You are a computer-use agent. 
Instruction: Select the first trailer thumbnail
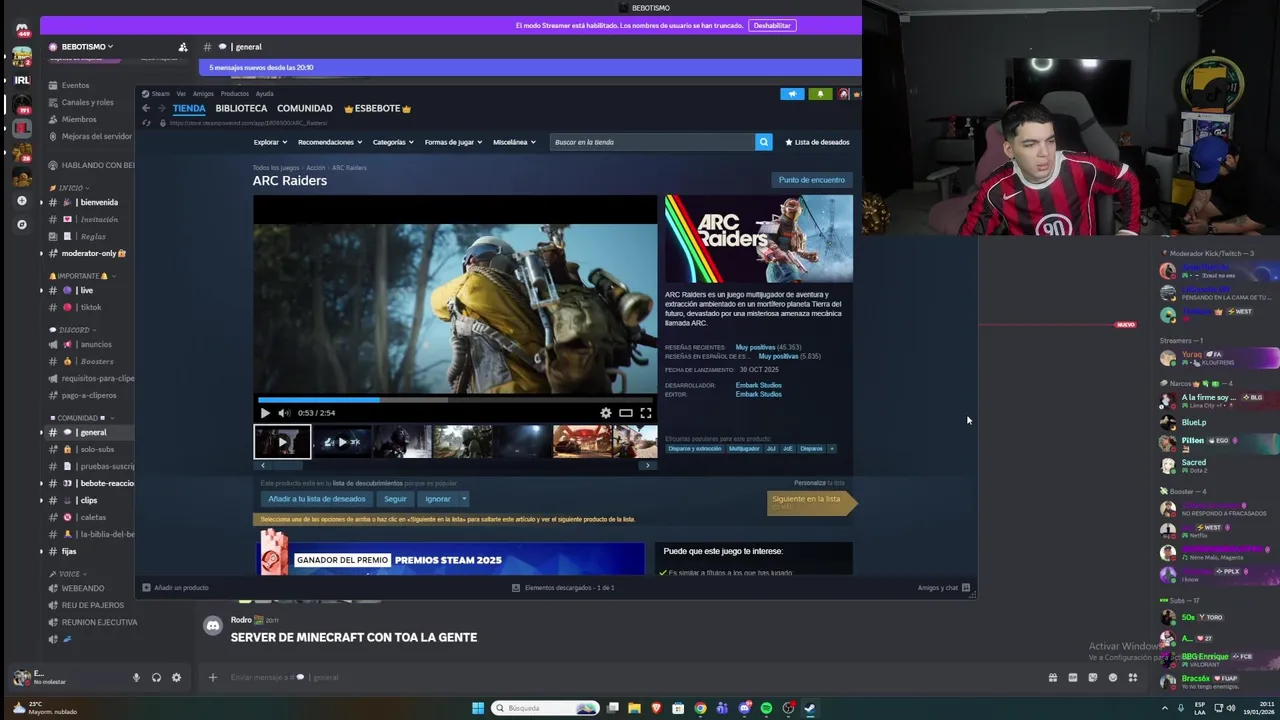[x=282, y=441]
